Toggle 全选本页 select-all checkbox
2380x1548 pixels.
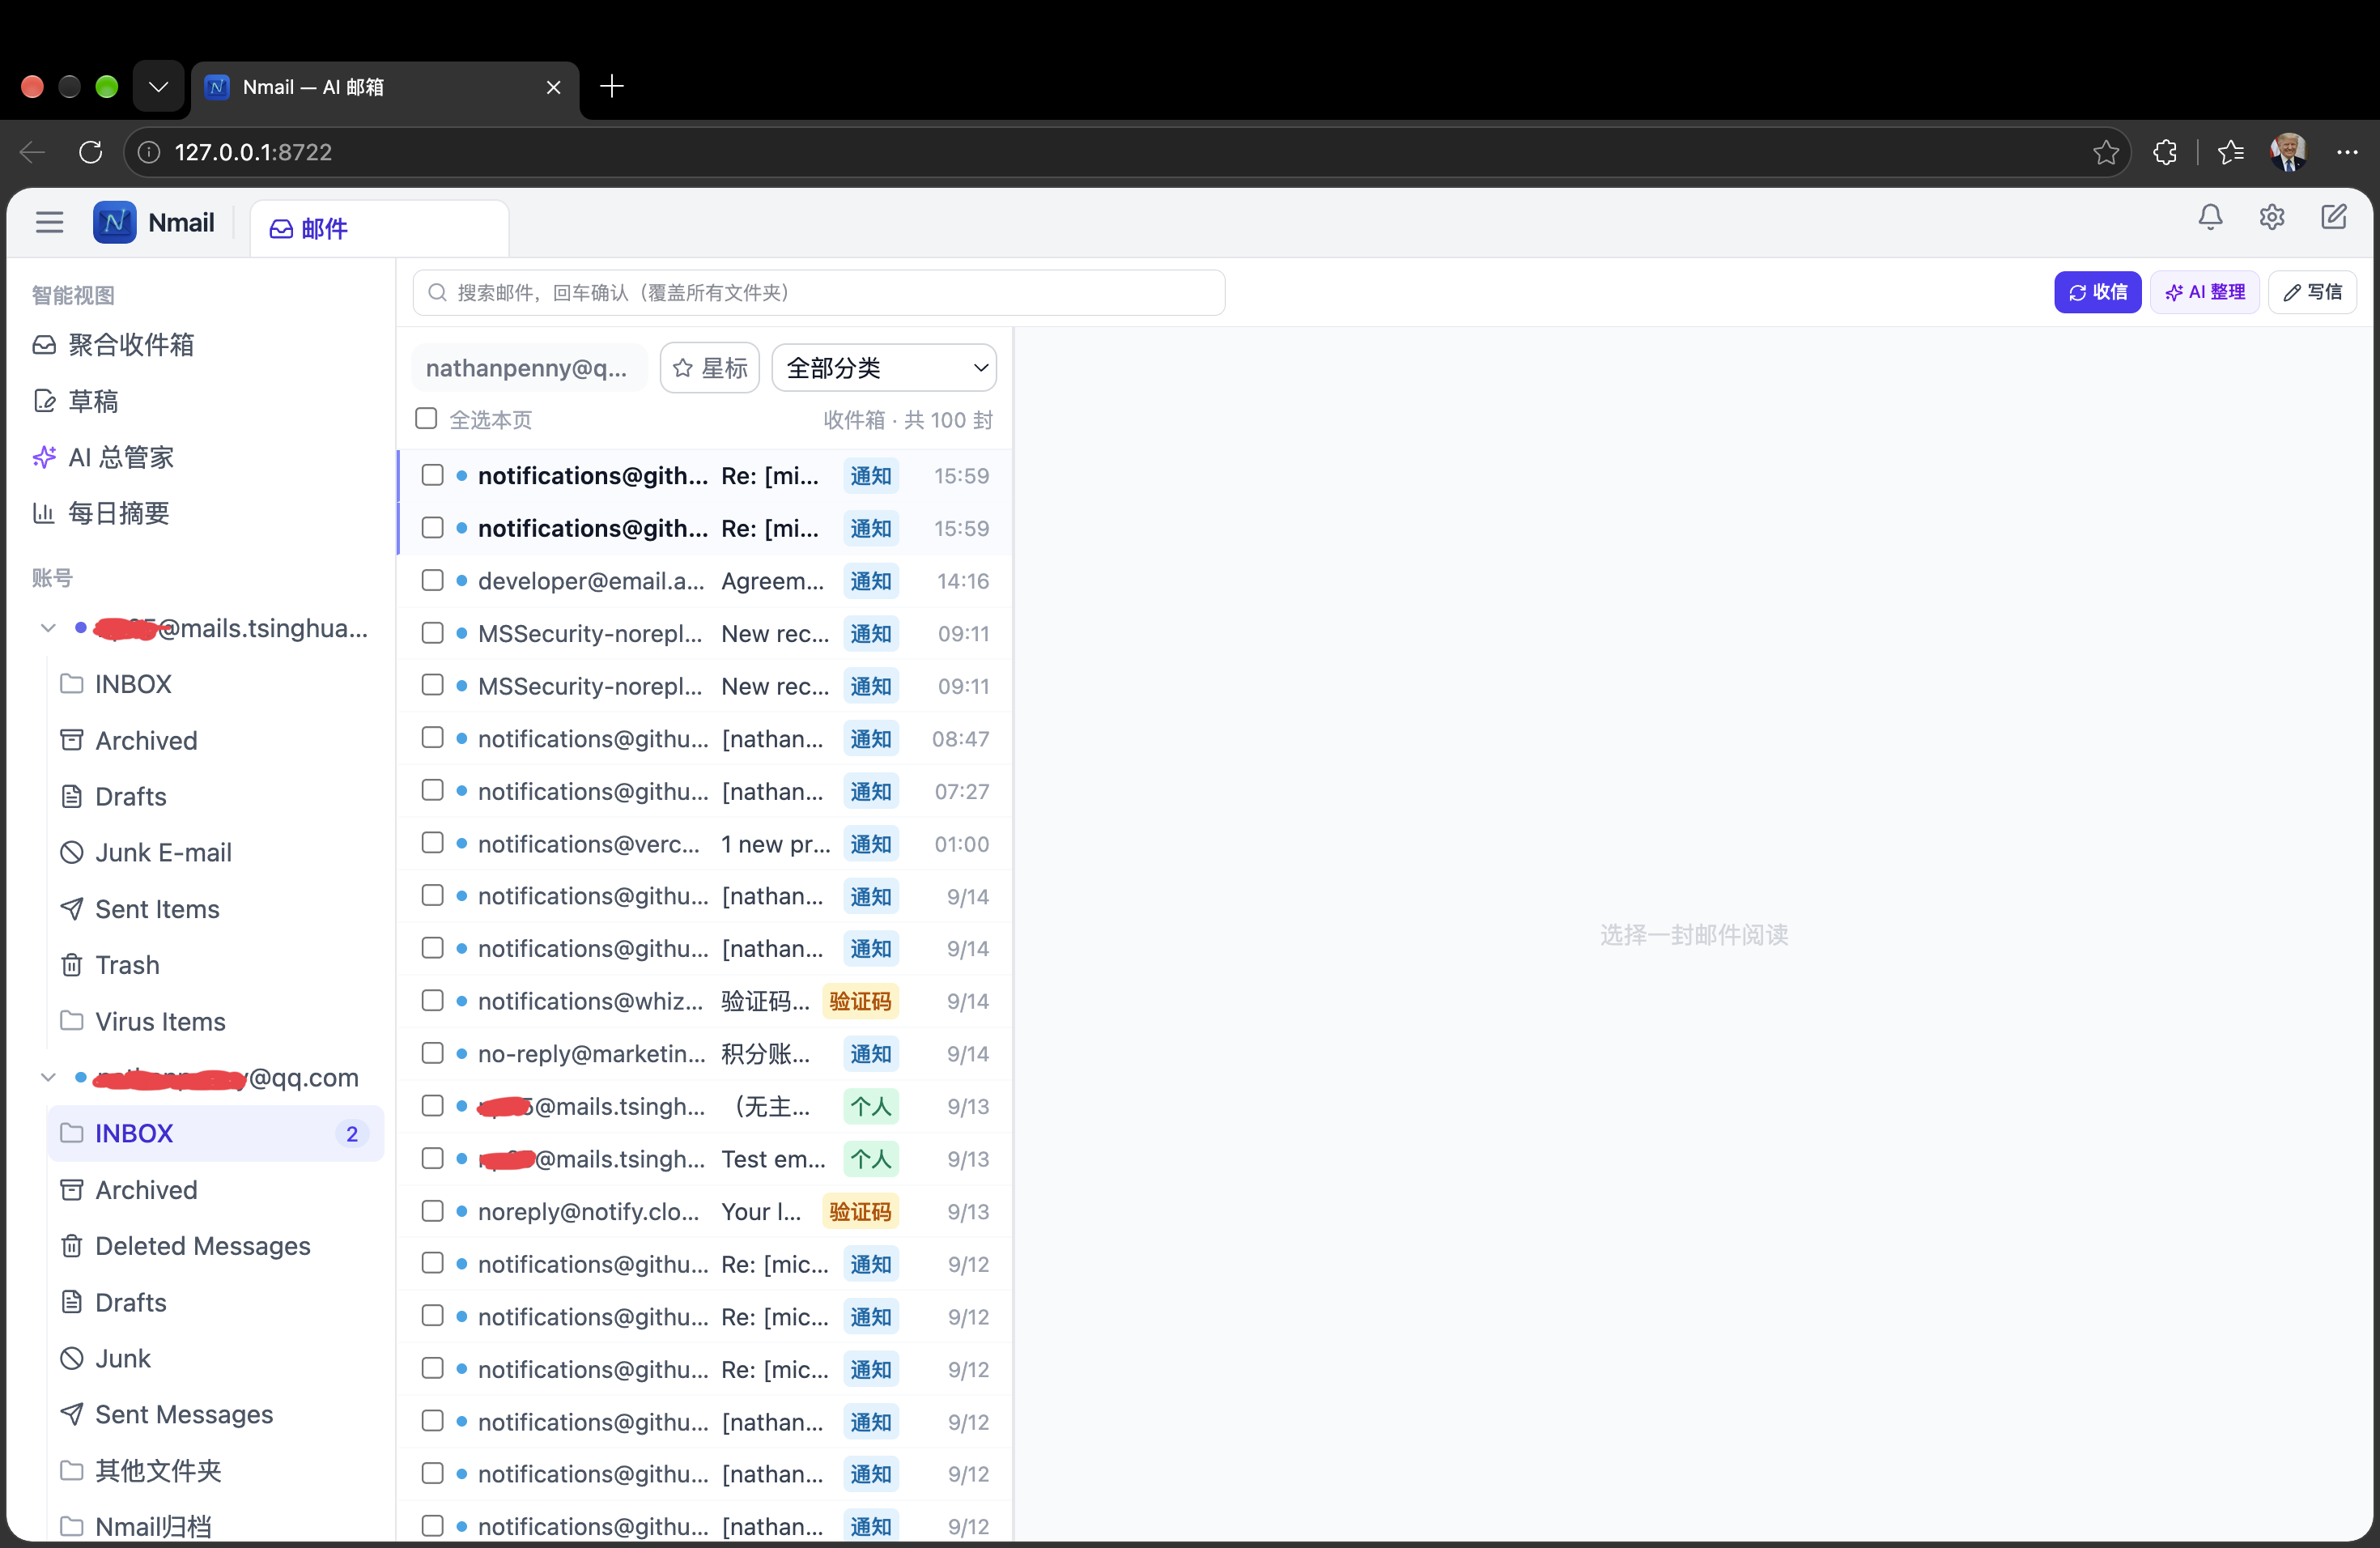tap(427, 418)
